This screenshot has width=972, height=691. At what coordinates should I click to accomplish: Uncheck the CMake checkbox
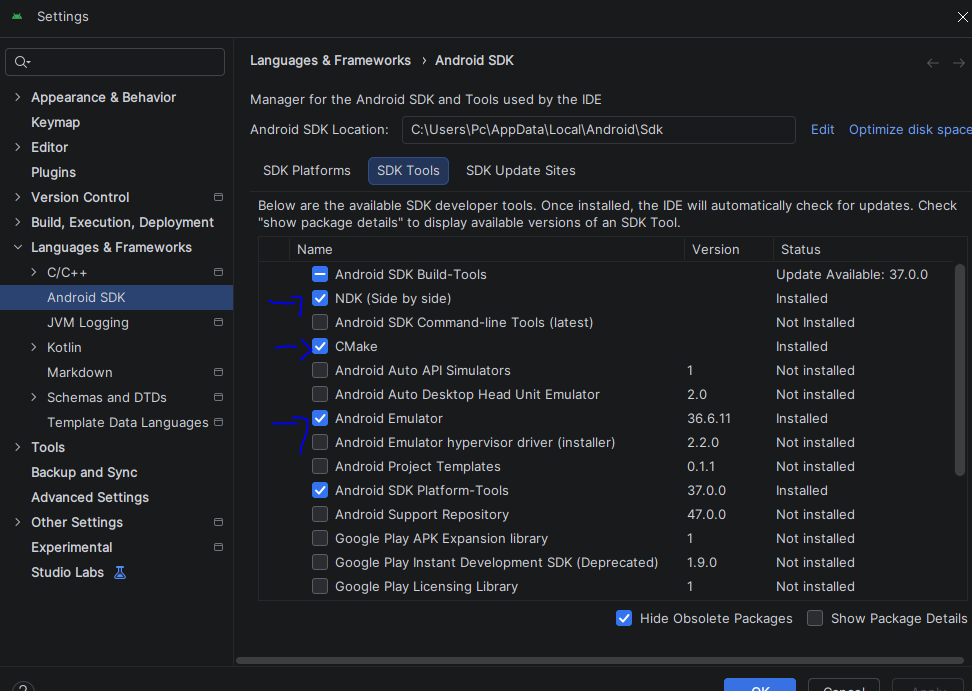[x=320, y=346]
